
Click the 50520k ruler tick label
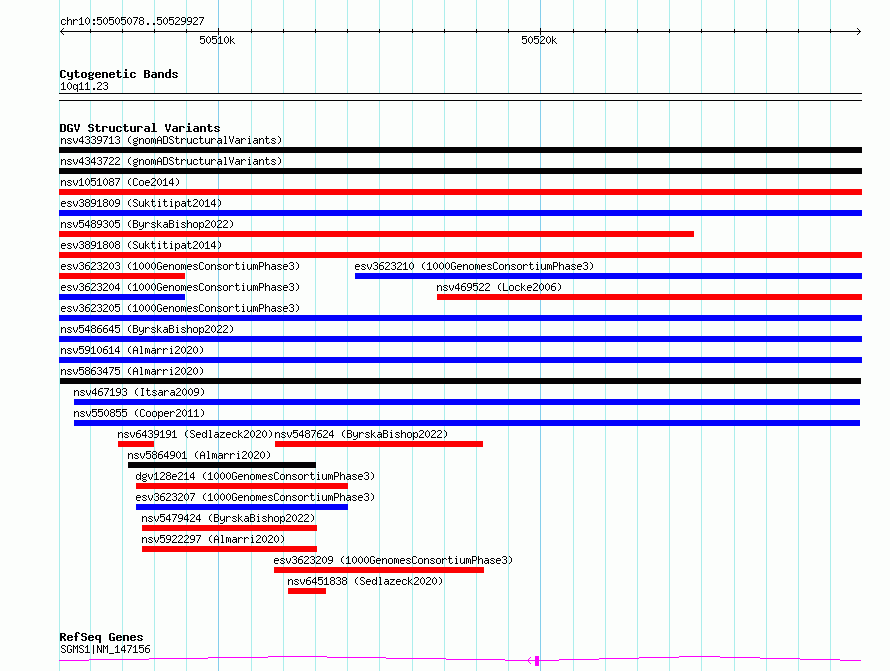539,40
